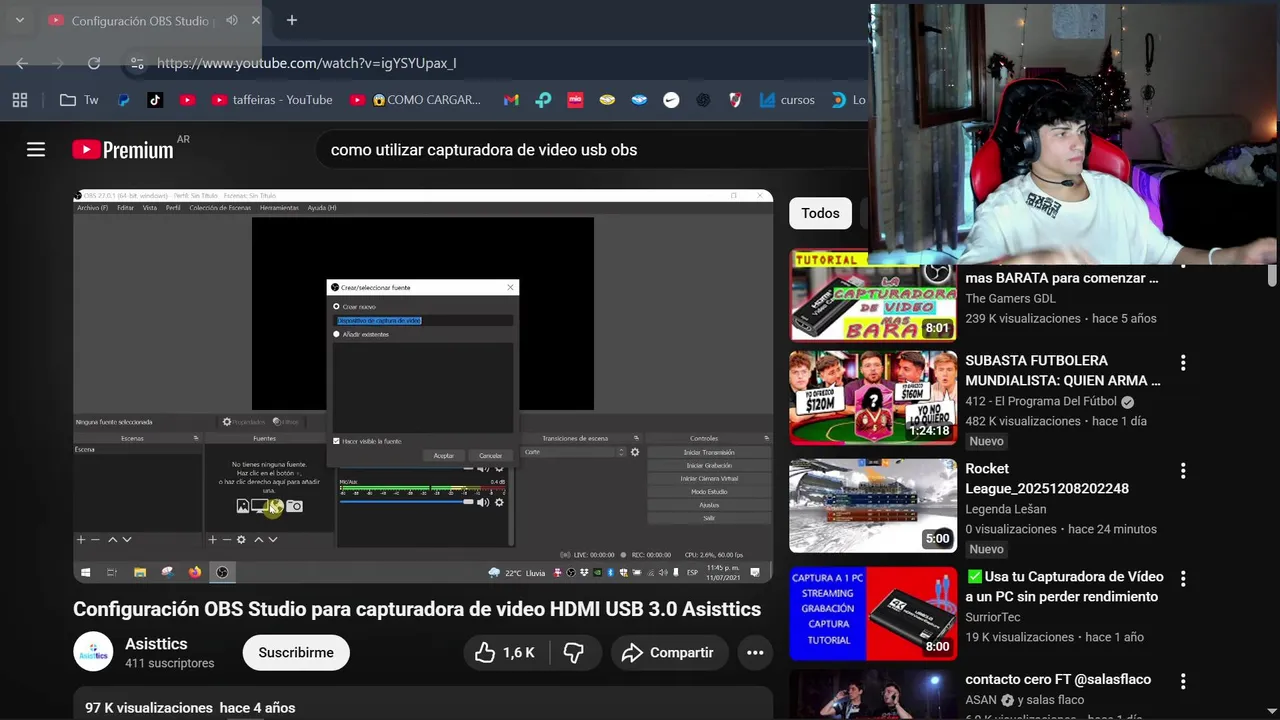This screenshot has height=720, width=1280.
Task: Expand the 'Corte' transition combo box
Action: click(x=574, y=452)
